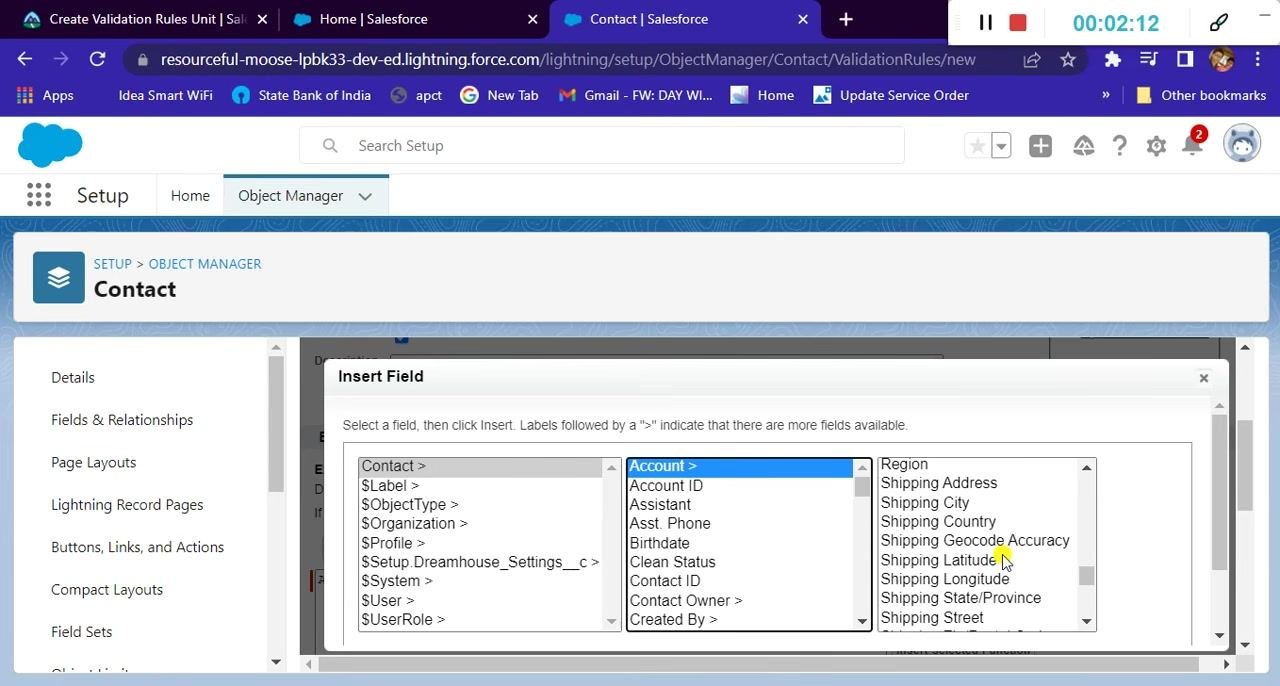Screen dimensions: 1280x686
Task: Open Other bookmarks folder
Action: click(x=1201, y=95)
